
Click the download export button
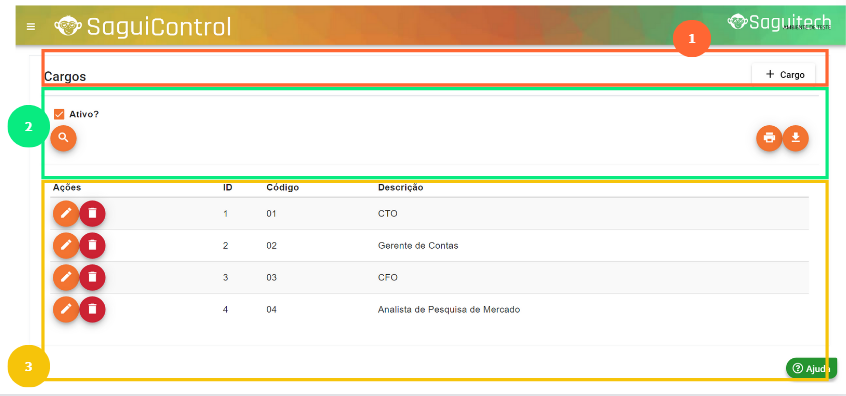[x=796, y=138]
